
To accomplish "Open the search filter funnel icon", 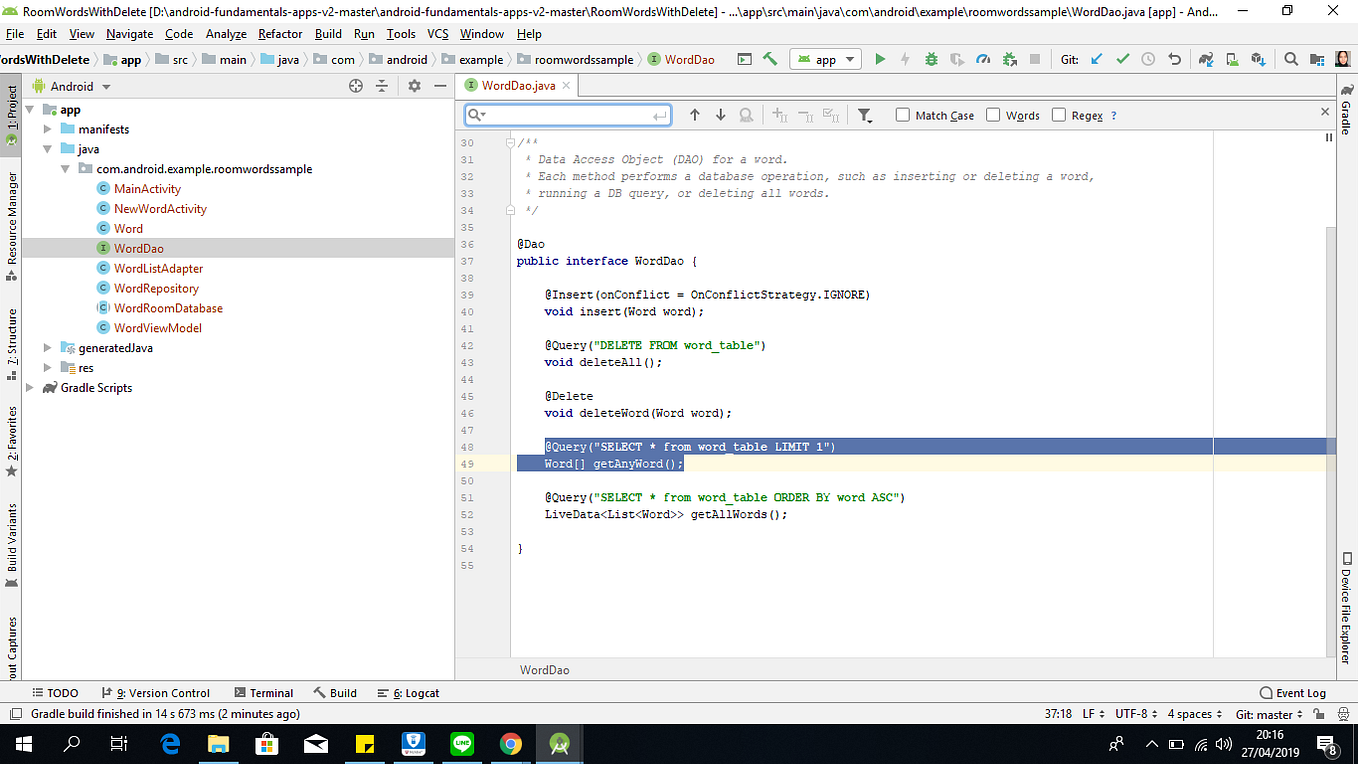I will coord(865,115).
